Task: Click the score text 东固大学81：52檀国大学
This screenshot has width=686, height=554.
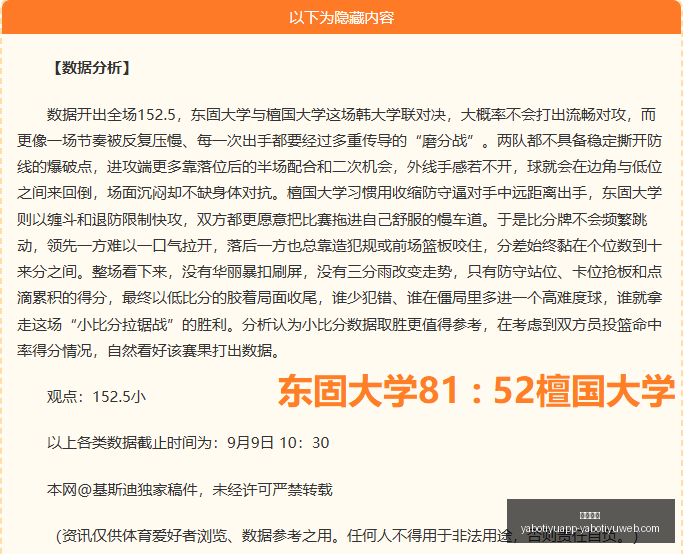Action: (x=476, y=391)
